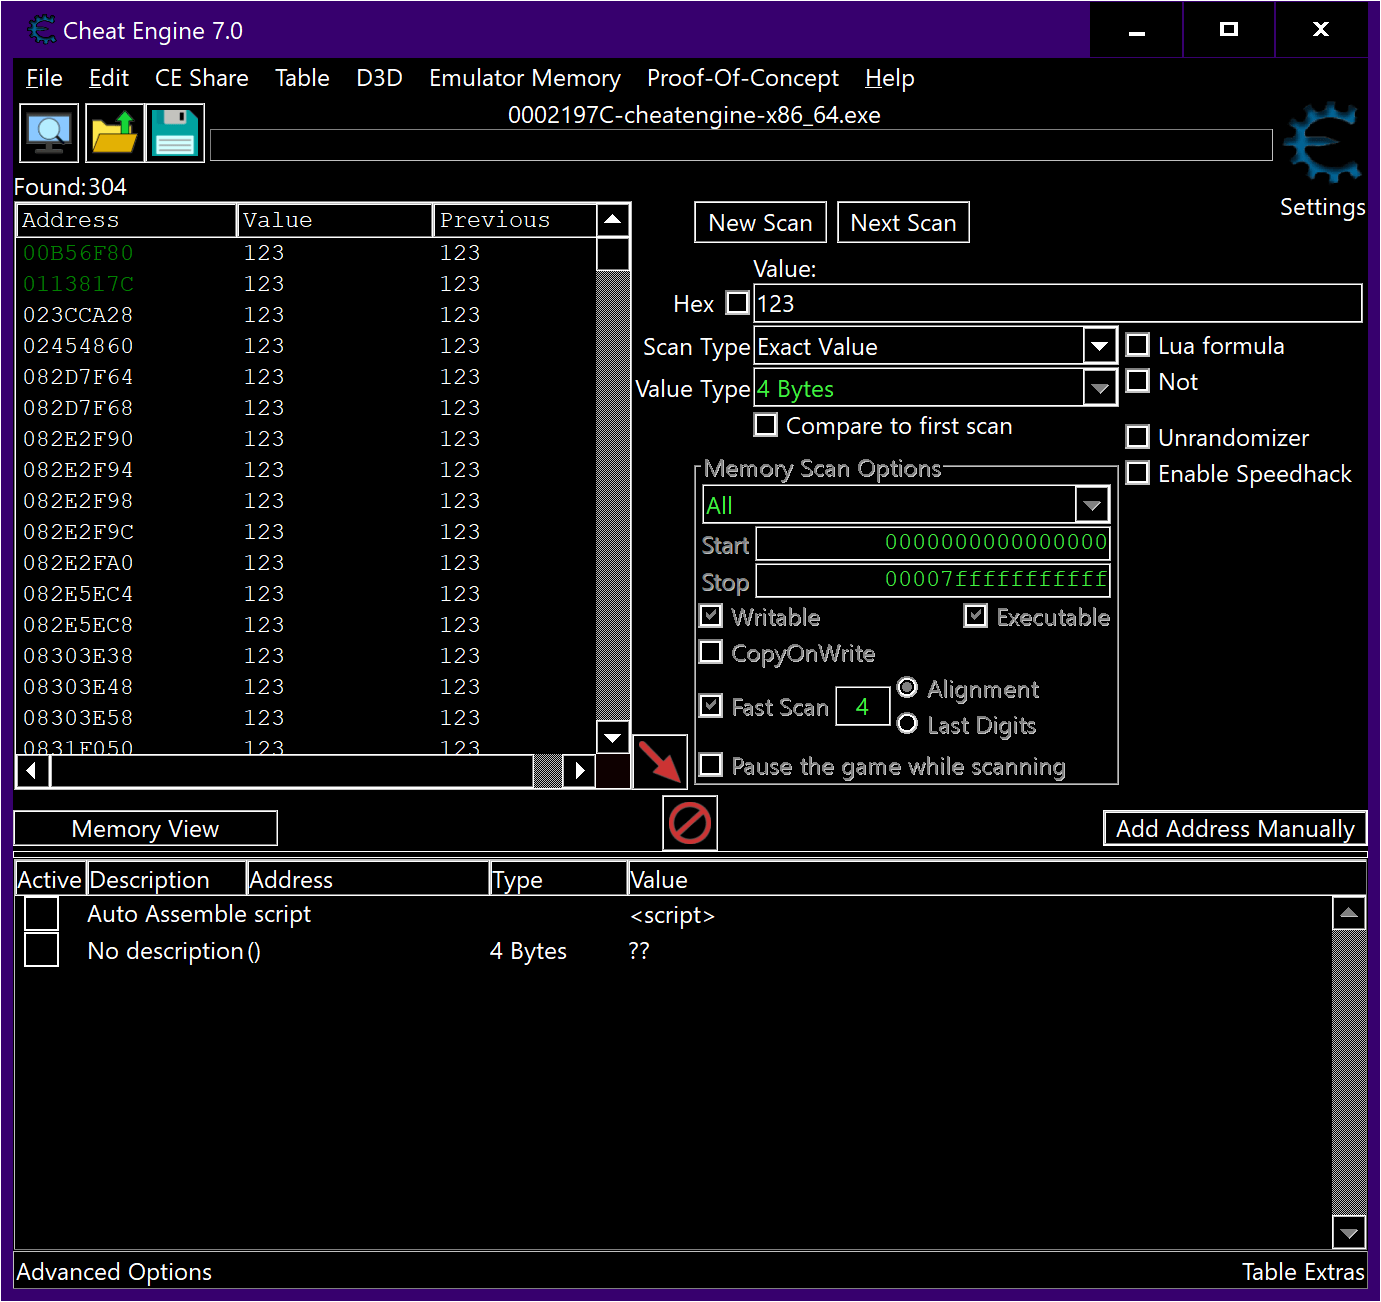Expand the Value Type dropdown

(1100, 388)
